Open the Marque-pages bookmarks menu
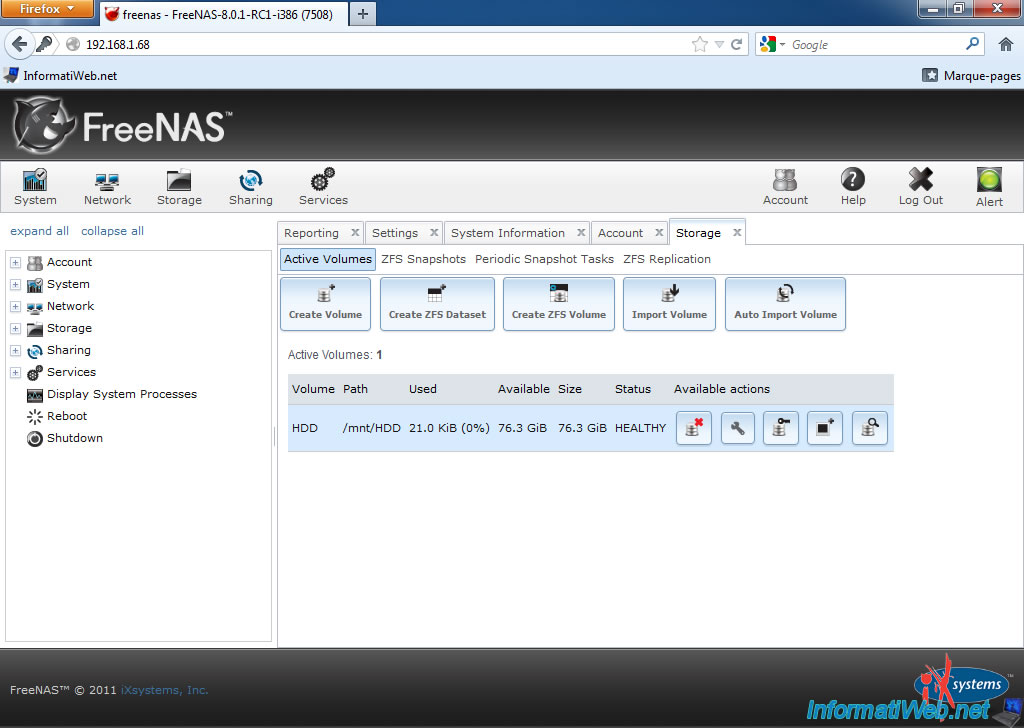Image resolution: width=1024 pixels, height=728 pixels. [971, 76]
